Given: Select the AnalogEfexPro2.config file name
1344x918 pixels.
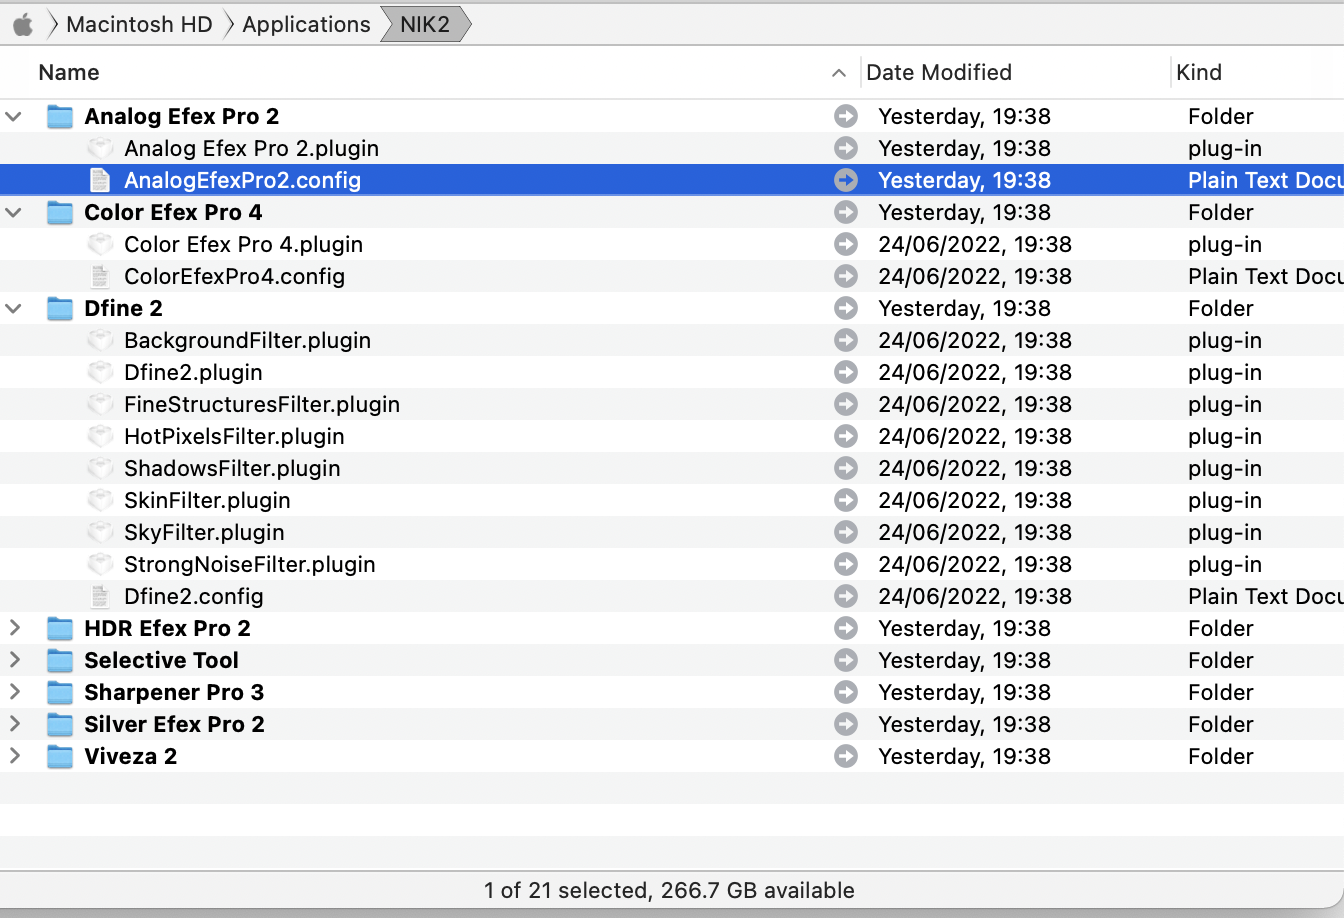Looking at the screenshot, I should point(243,180).
